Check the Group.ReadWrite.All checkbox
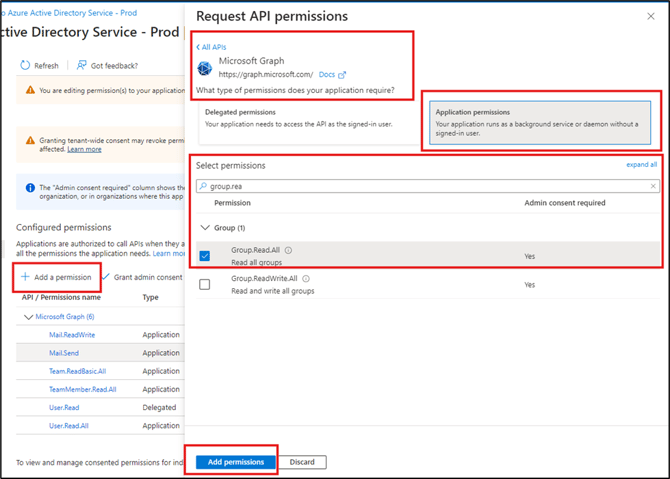This screenshot has width=670, height=479. [x=205, y=285]
